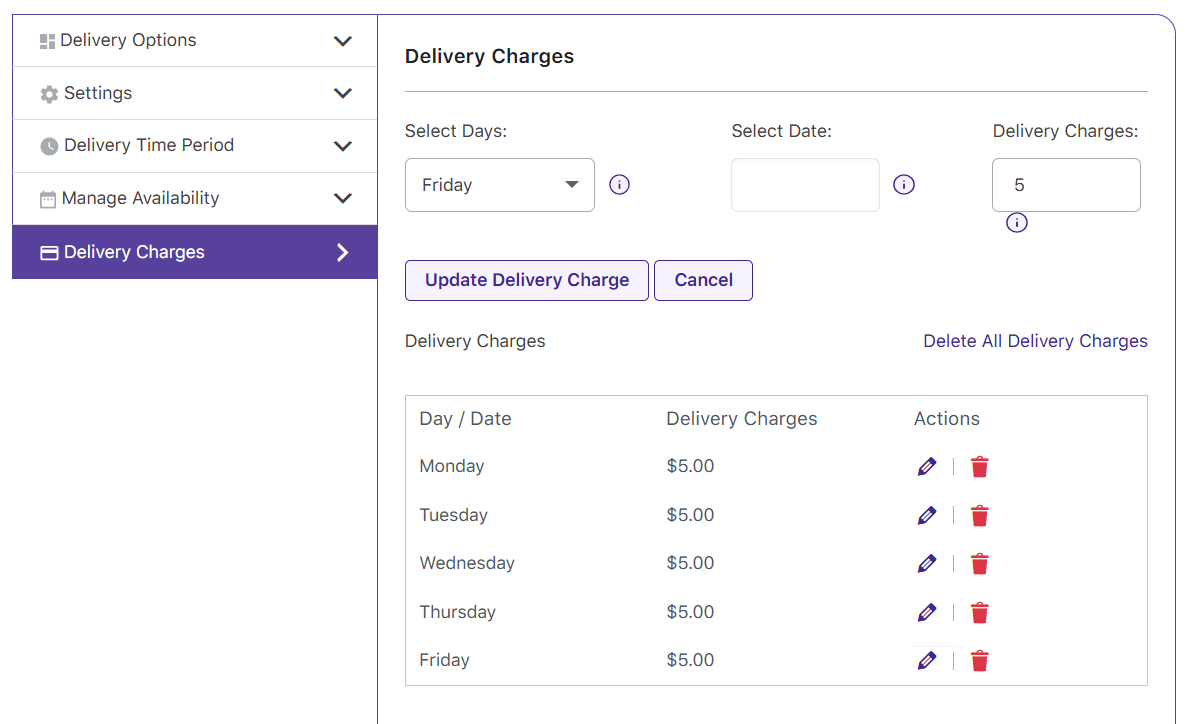The height and width of the screenshot is (724, 1188).
Task: Delete the Friday delivery charge
Action: coord(979,660)
